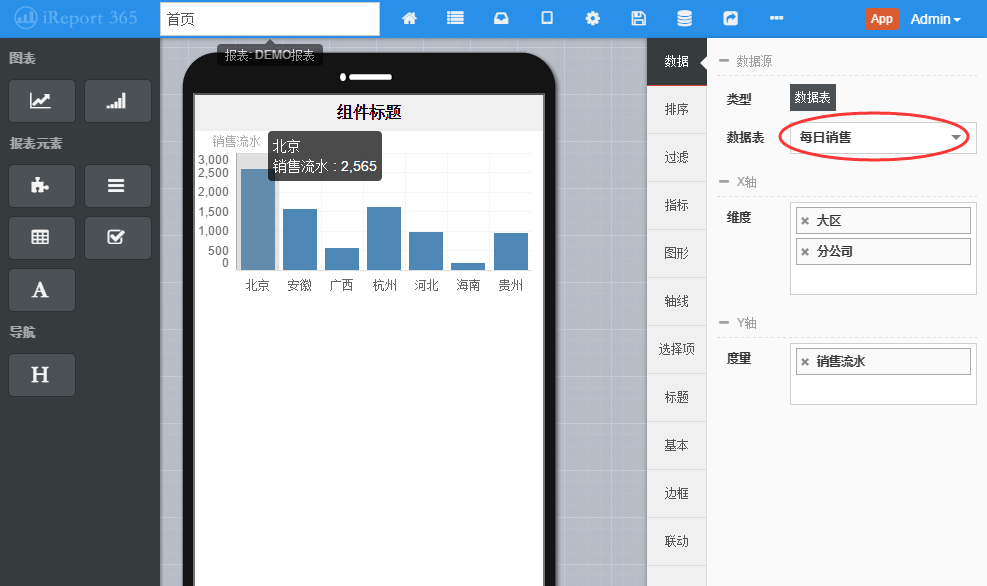Click the inbox tray icon in toolbar
The width and height of the screenshot is (987, 586).
501,18
